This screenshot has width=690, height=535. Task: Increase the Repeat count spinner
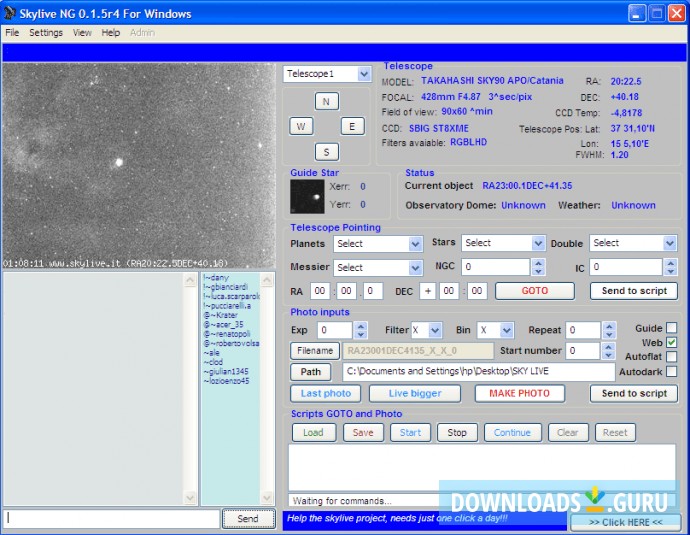pos(609,326)
